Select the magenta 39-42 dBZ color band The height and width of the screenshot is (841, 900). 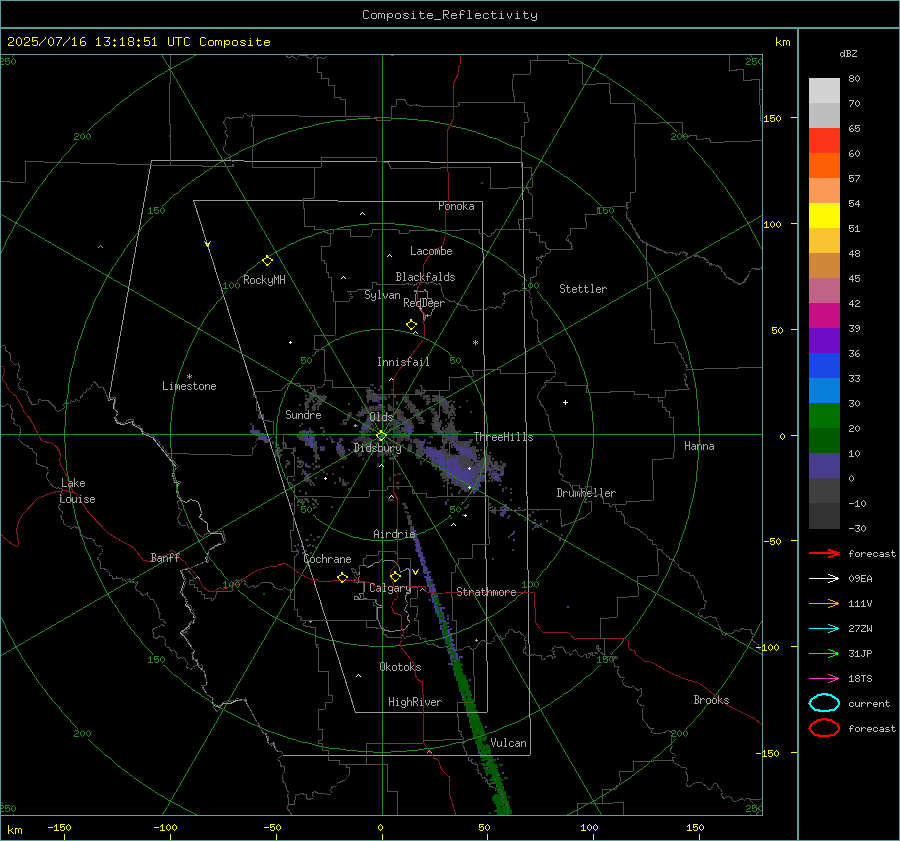pos(824,316)
